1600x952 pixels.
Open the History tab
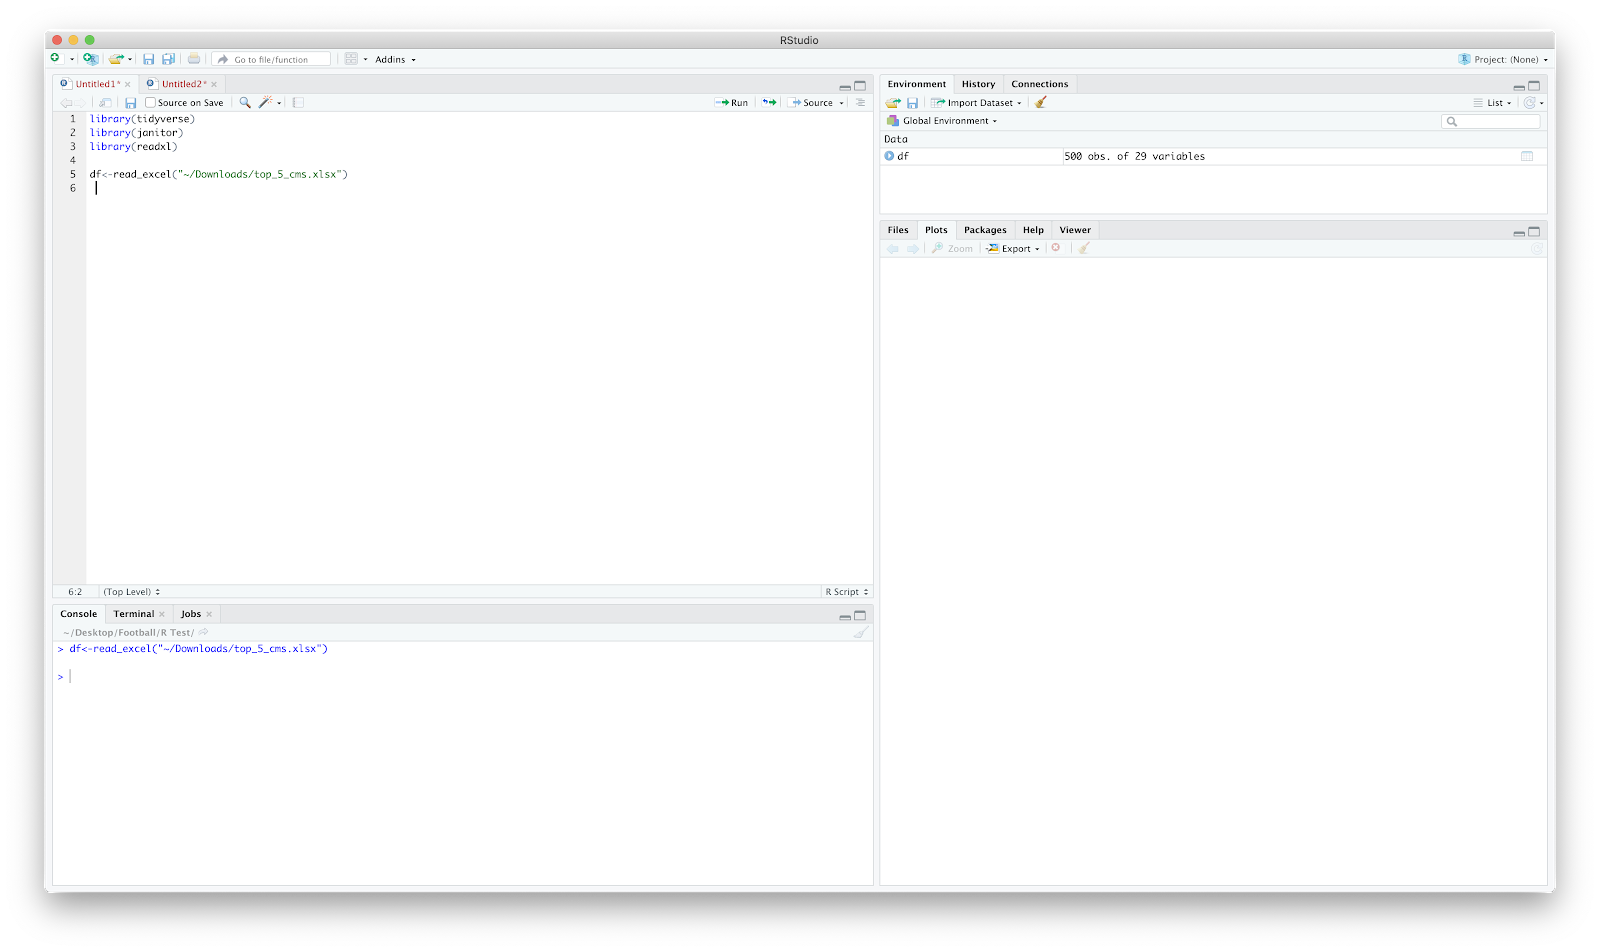pyautogui.click(x=979, y=84)
